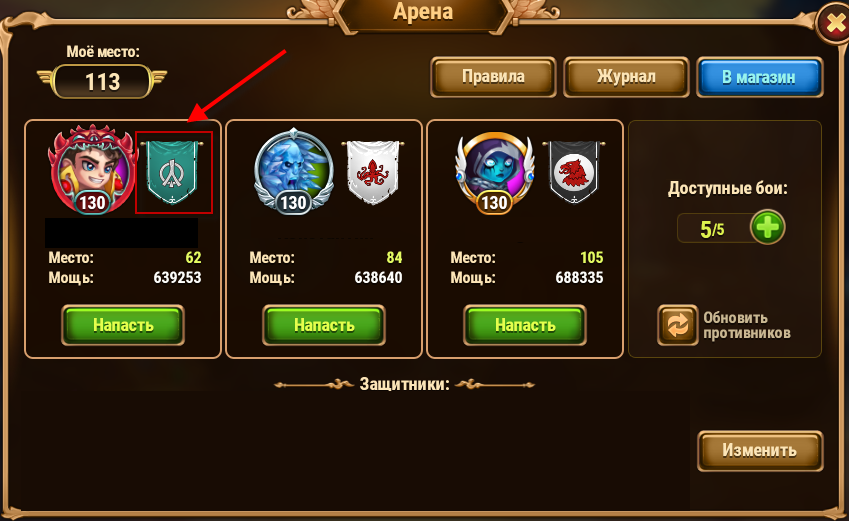Click the Защитники defenders heading
849x521 pixels.
404,384
